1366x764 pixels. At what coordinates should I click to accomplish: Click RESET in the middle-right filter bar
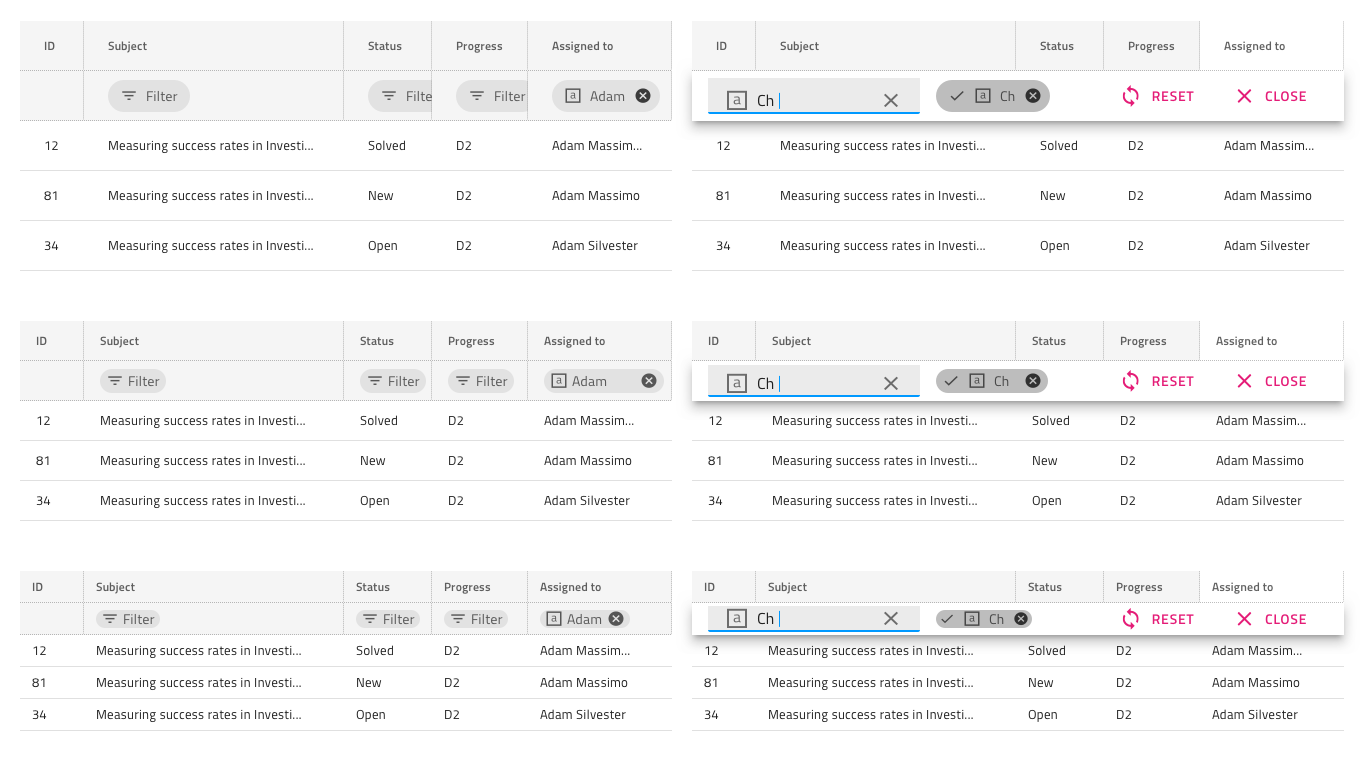[1157, 381]
